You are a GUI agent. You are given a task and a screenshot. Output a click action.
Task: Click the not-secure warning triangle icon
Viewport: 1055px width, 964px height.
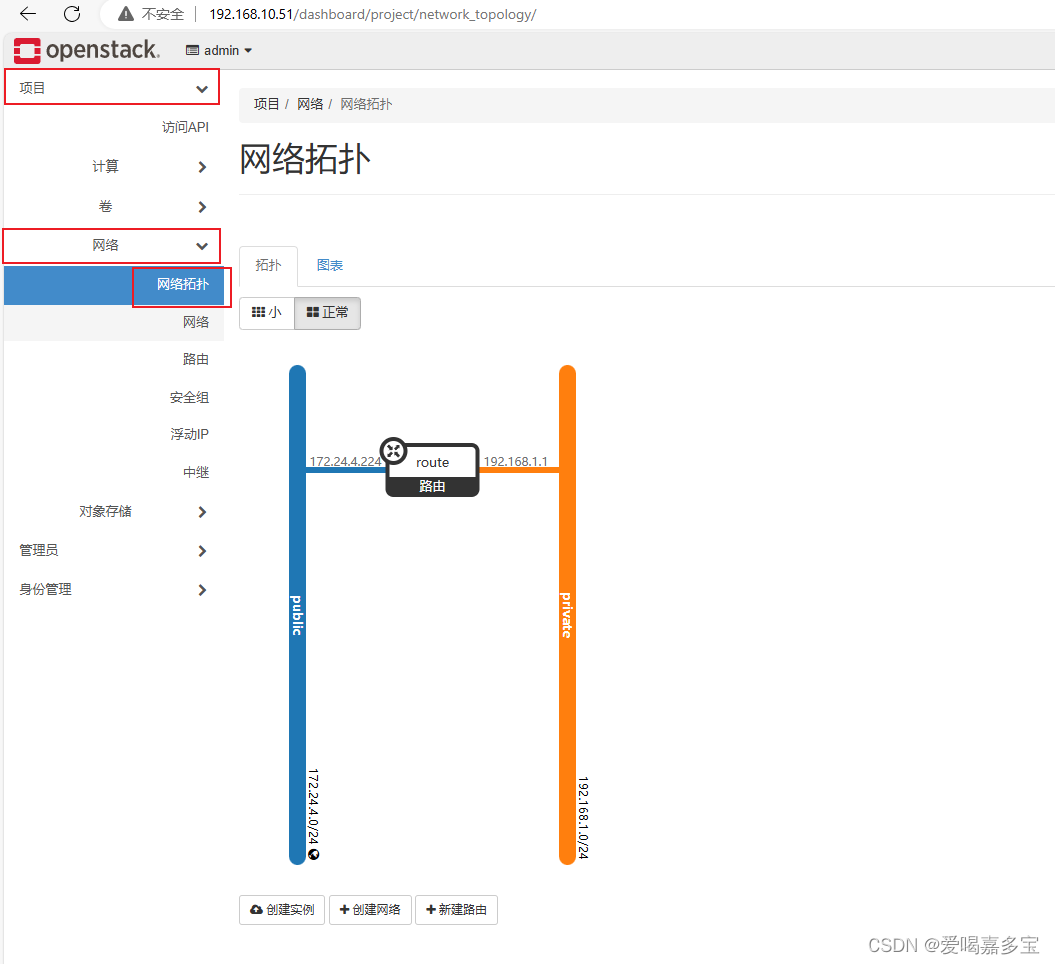click(x=126, y=13)
